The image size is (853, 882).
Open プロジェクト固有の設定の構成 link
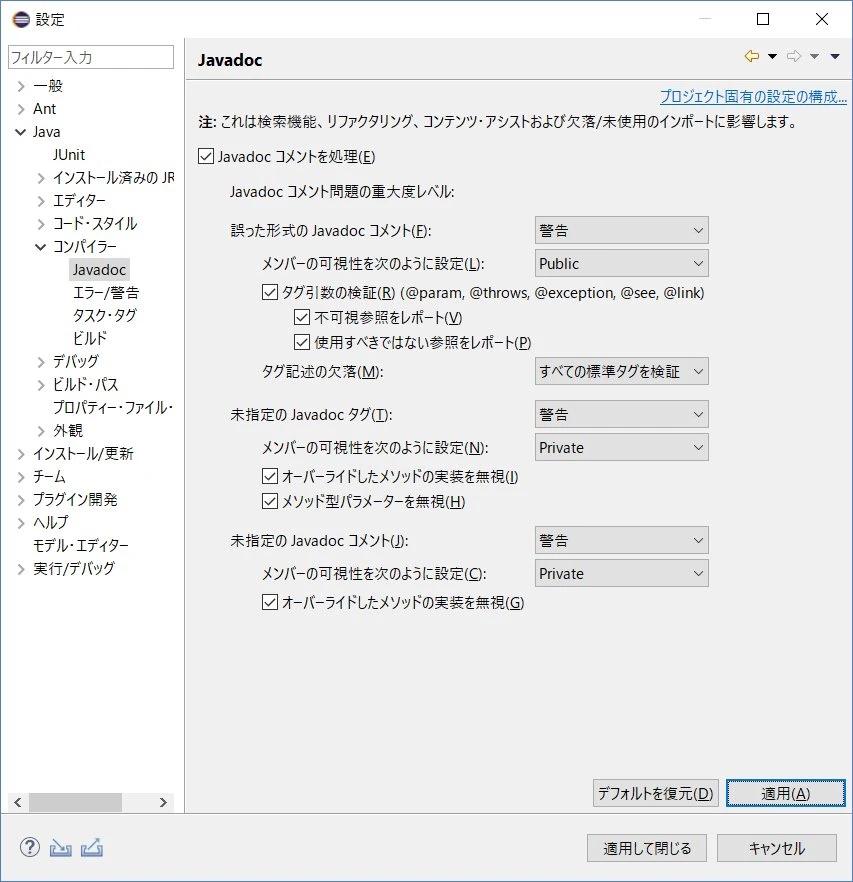tap(753, 97)
